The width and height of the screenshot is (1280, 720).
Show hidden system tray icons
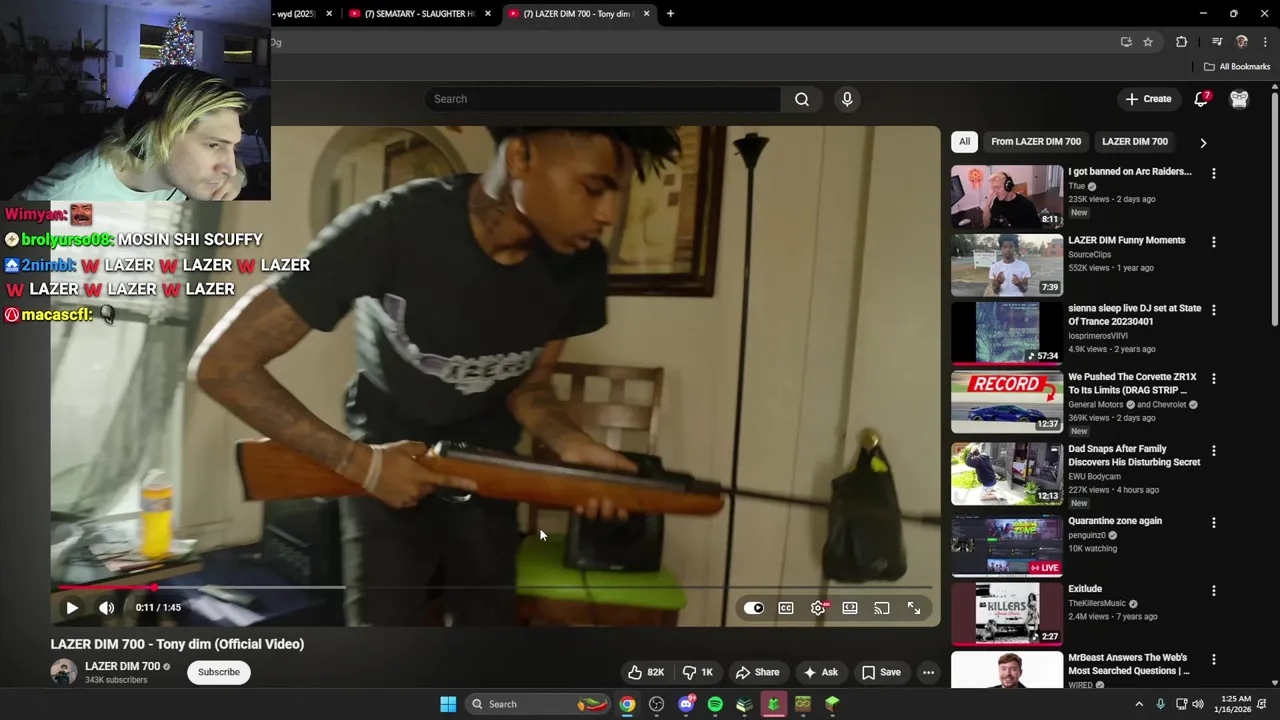[1139, 704]
